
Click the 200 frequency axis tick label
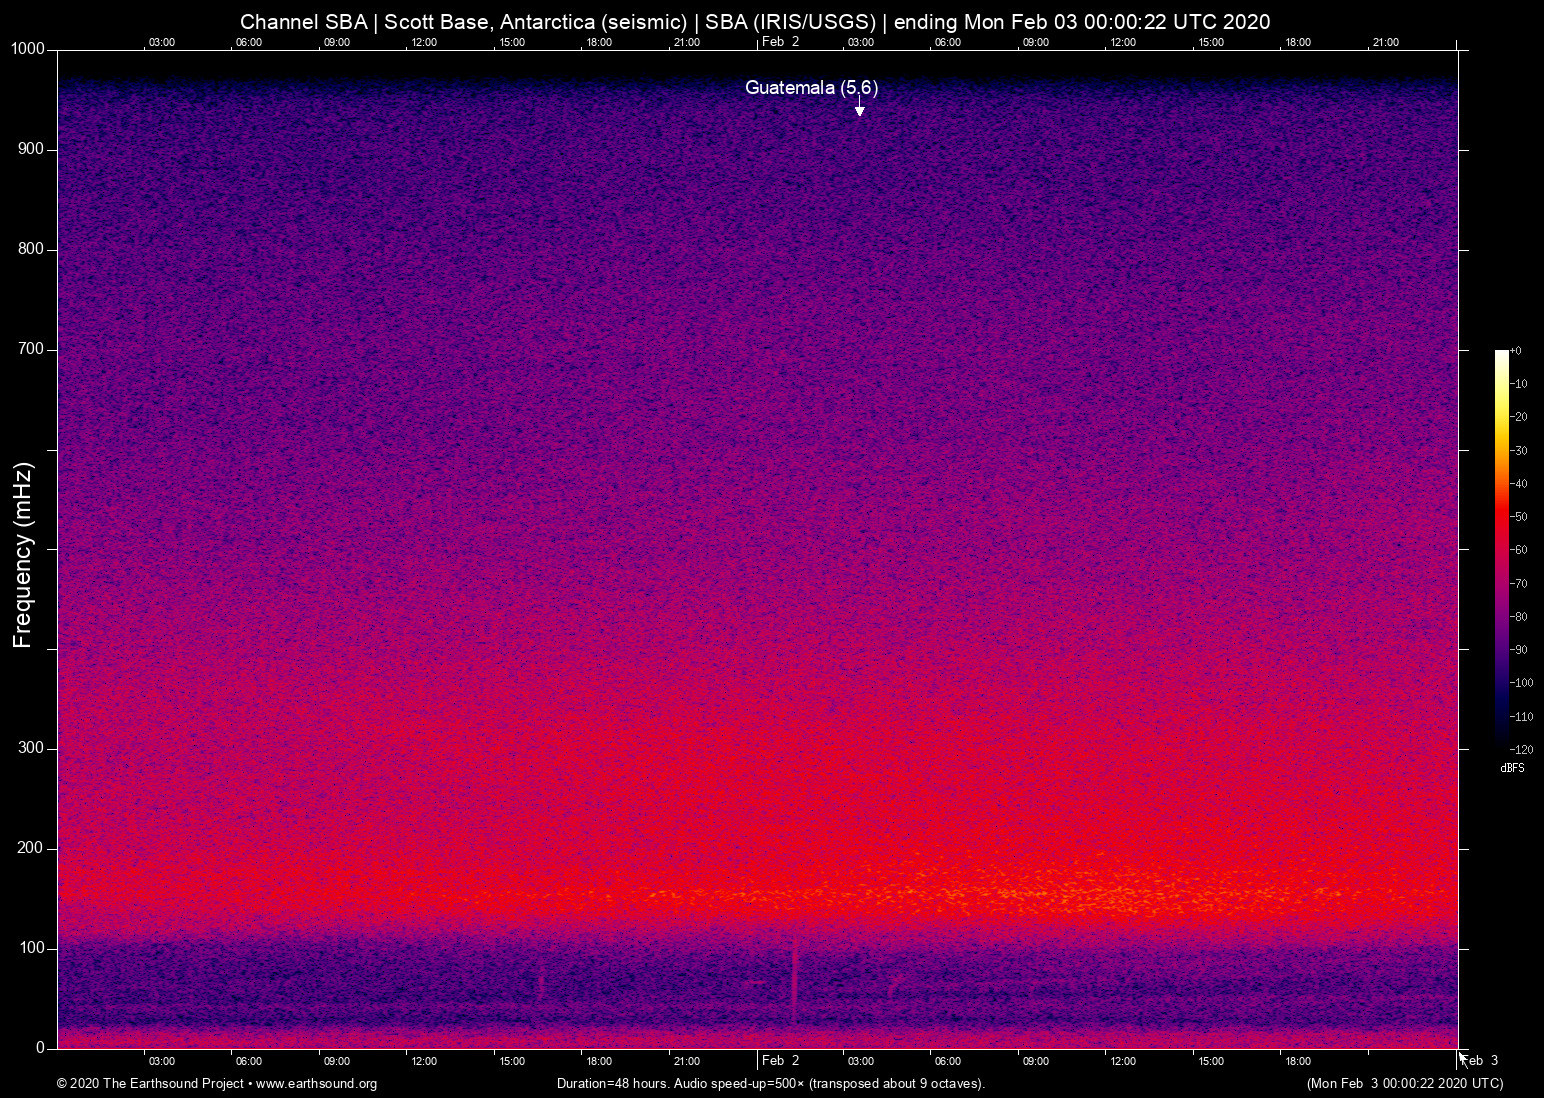click(x=31, y=848)
